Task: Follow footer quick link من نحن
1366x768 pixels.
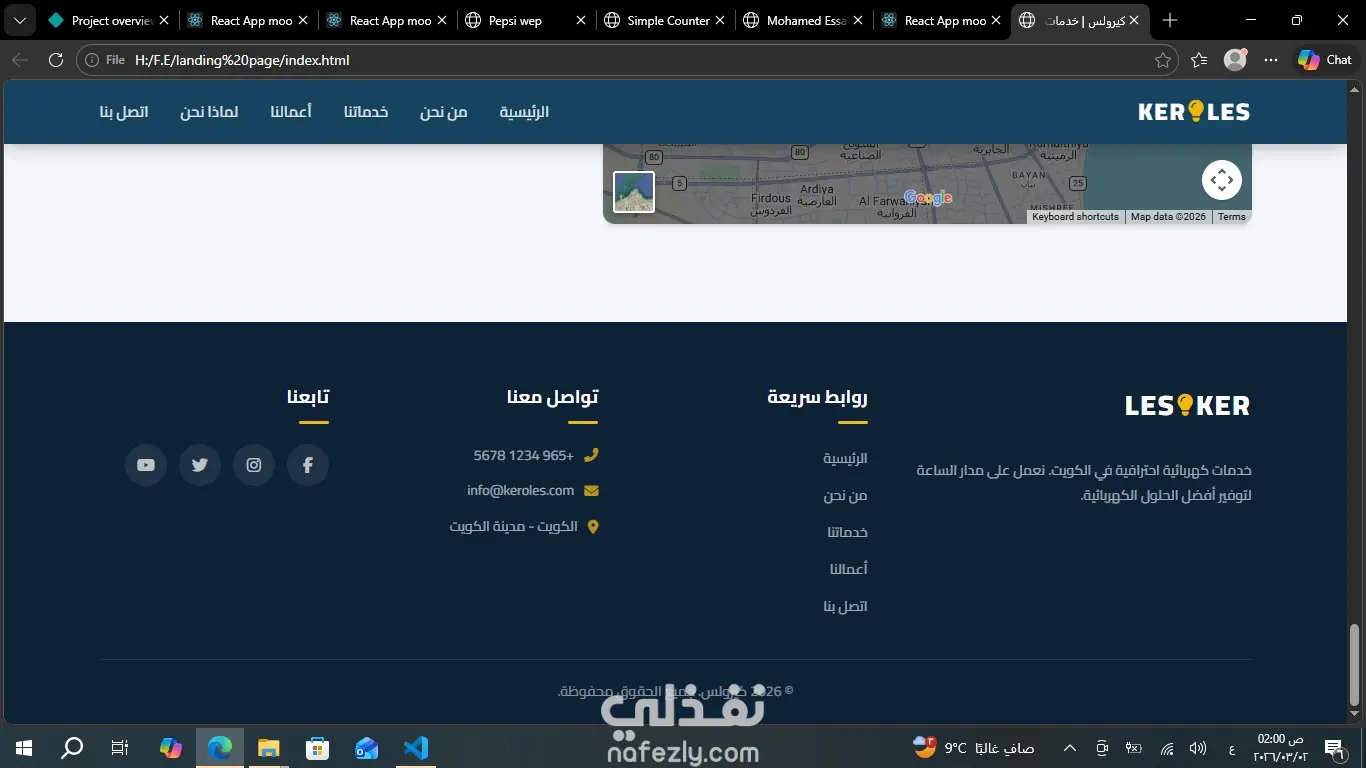Action: coord(845,495)
